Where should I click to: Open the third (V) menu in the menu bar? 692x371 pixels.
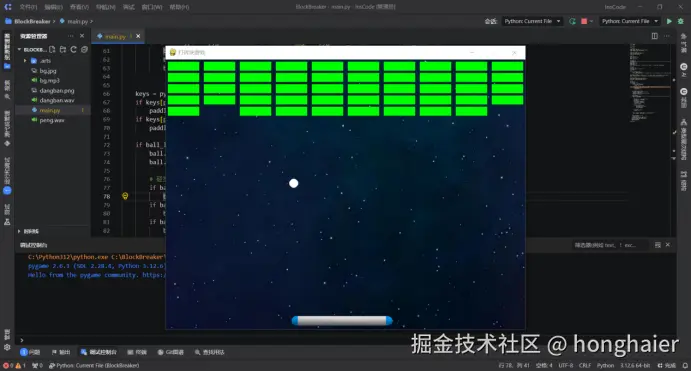point(79,7)
